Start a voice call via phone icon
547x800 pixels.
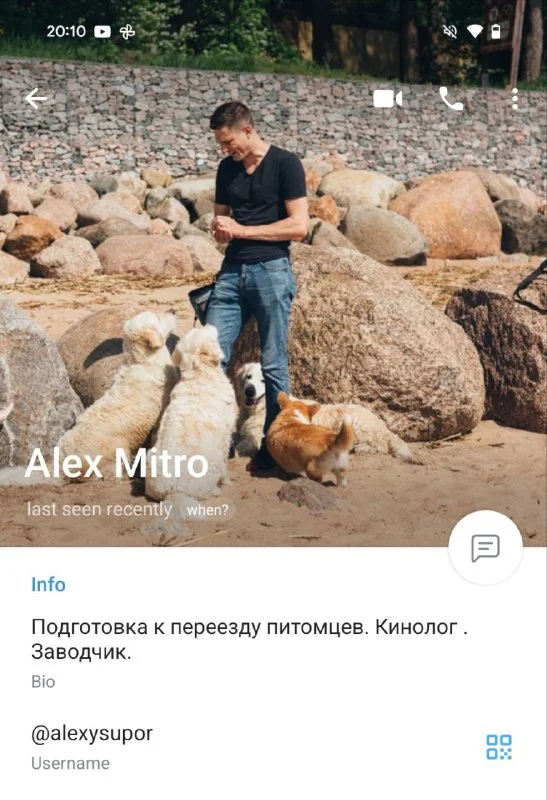[452, 98]
